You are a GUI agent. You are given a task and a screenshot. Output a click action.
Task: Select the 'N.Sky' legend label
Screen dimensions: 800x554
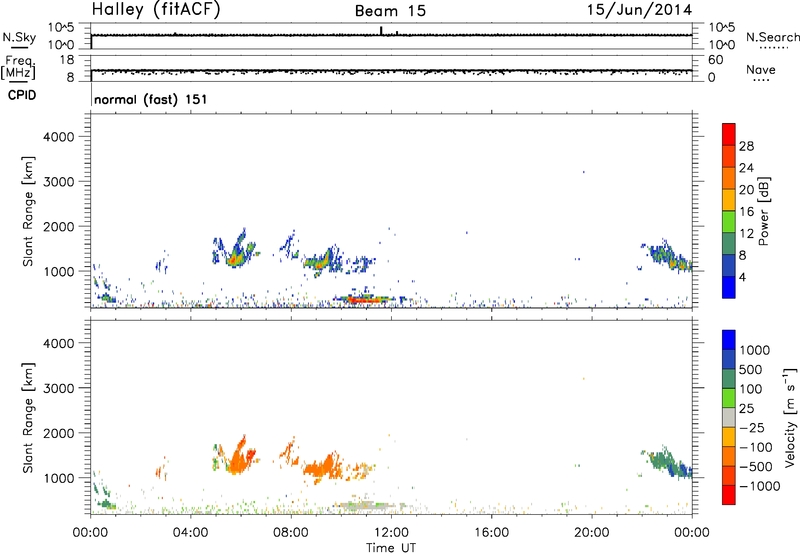[x=19, y=37]
